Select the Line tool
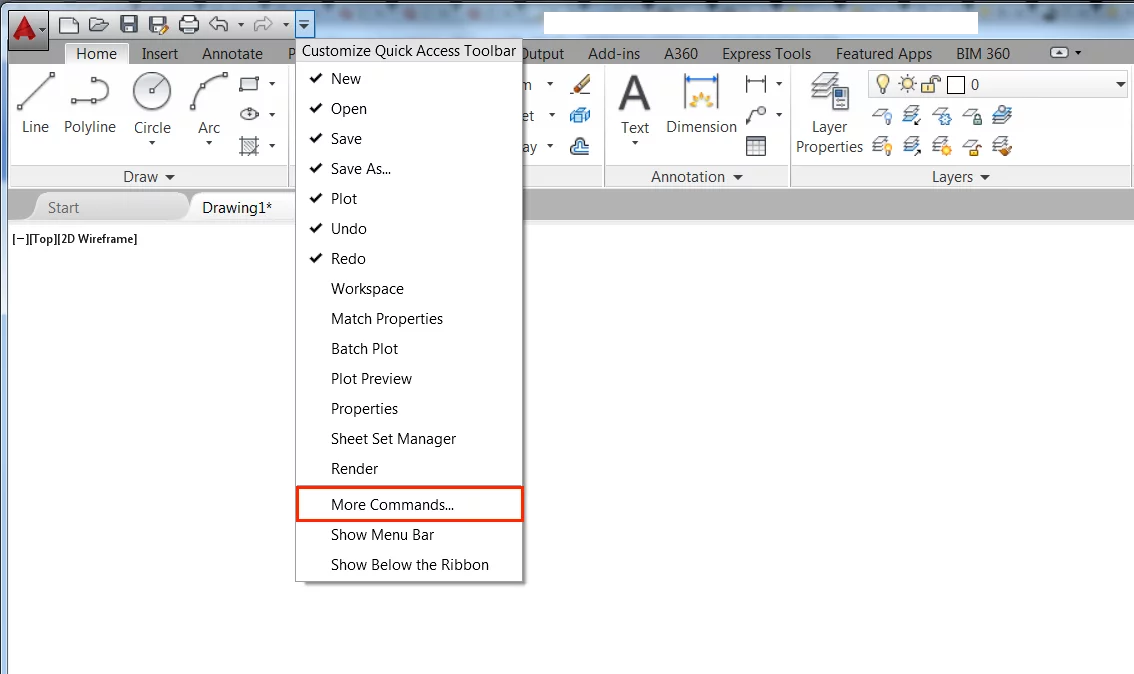The width and height of the screenshot is (1134, 674). click(34, 107)
